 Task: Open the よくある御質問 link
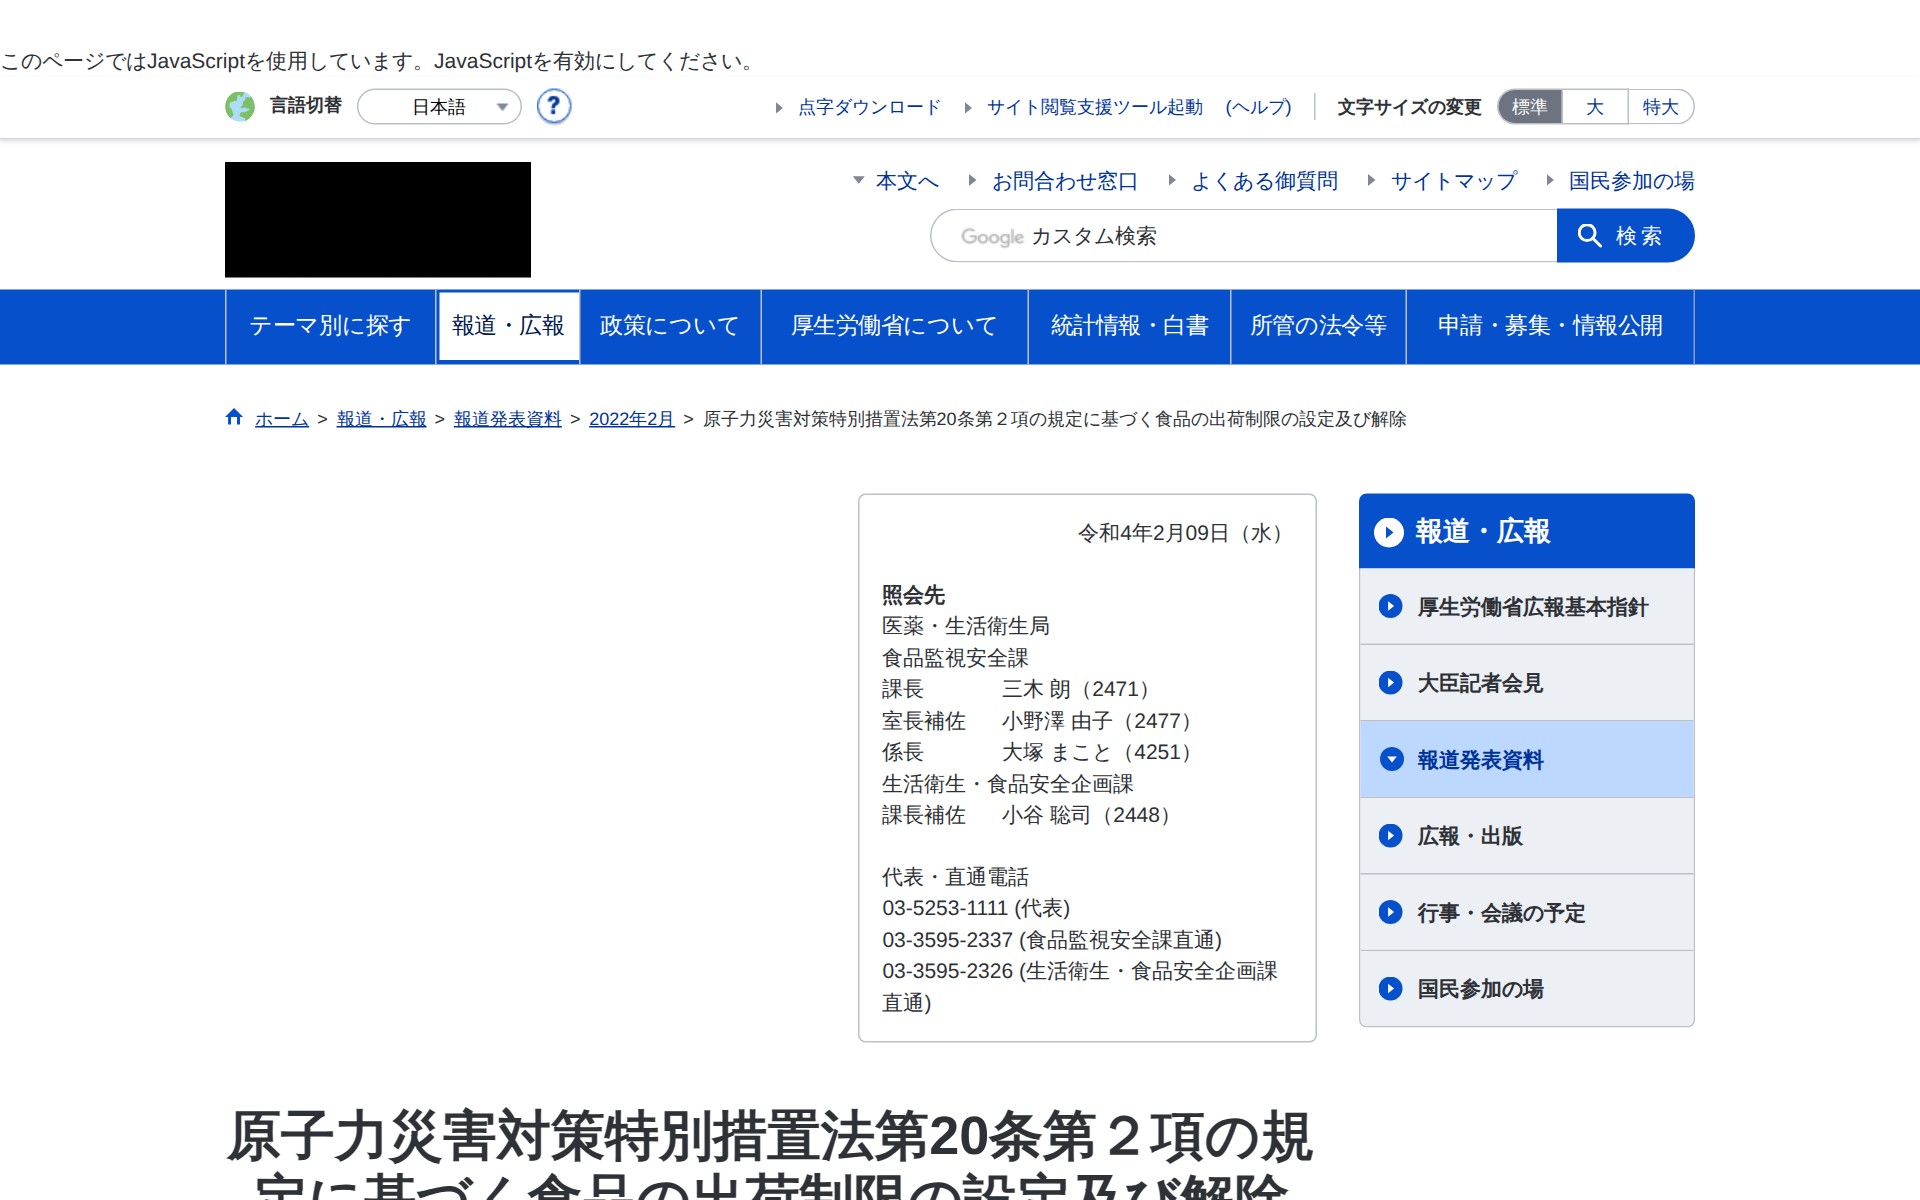(x=1264, y=181)
